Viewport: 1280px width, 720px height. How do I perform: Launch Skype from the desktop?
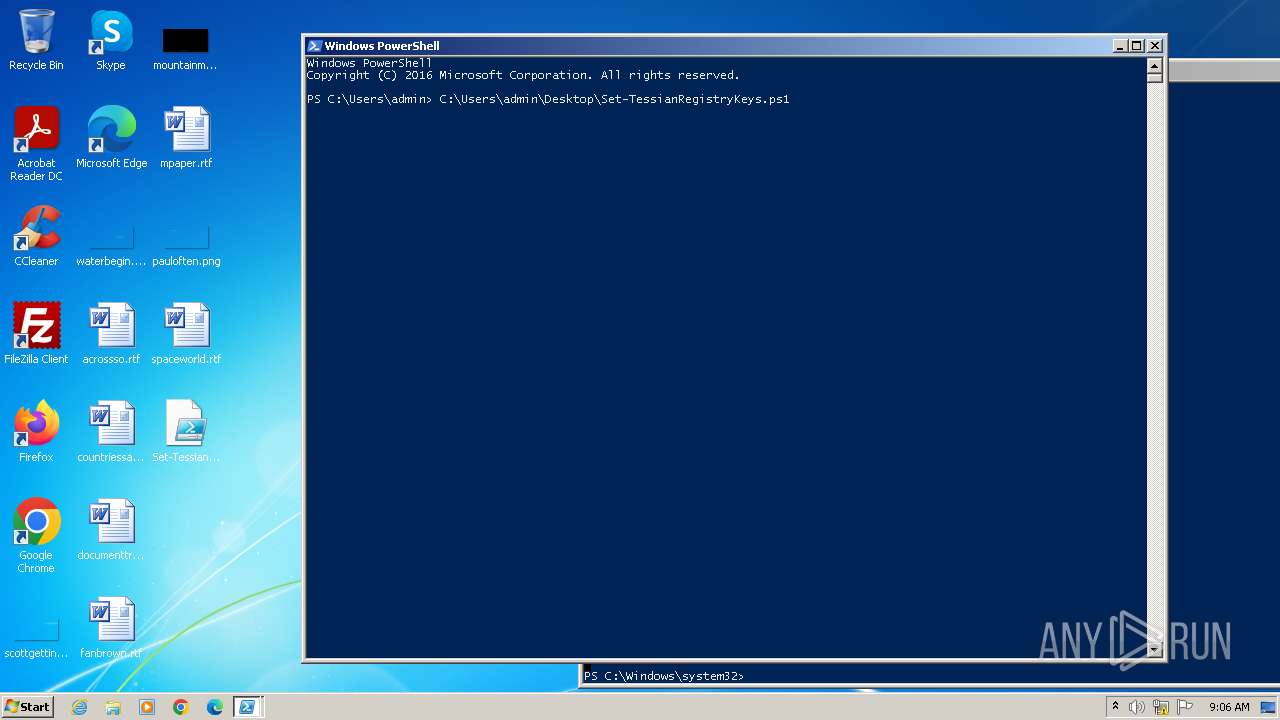pos(111,40)
